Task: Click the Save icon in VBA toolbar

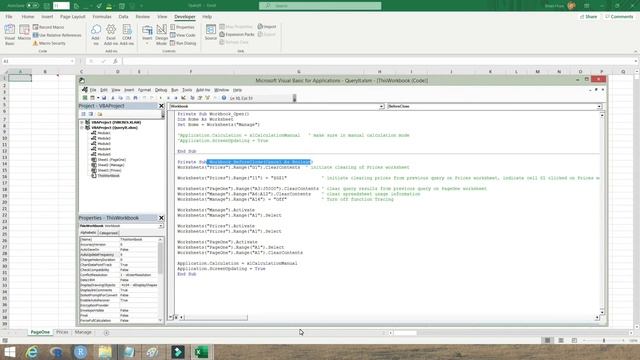Action: coord(104,98)
